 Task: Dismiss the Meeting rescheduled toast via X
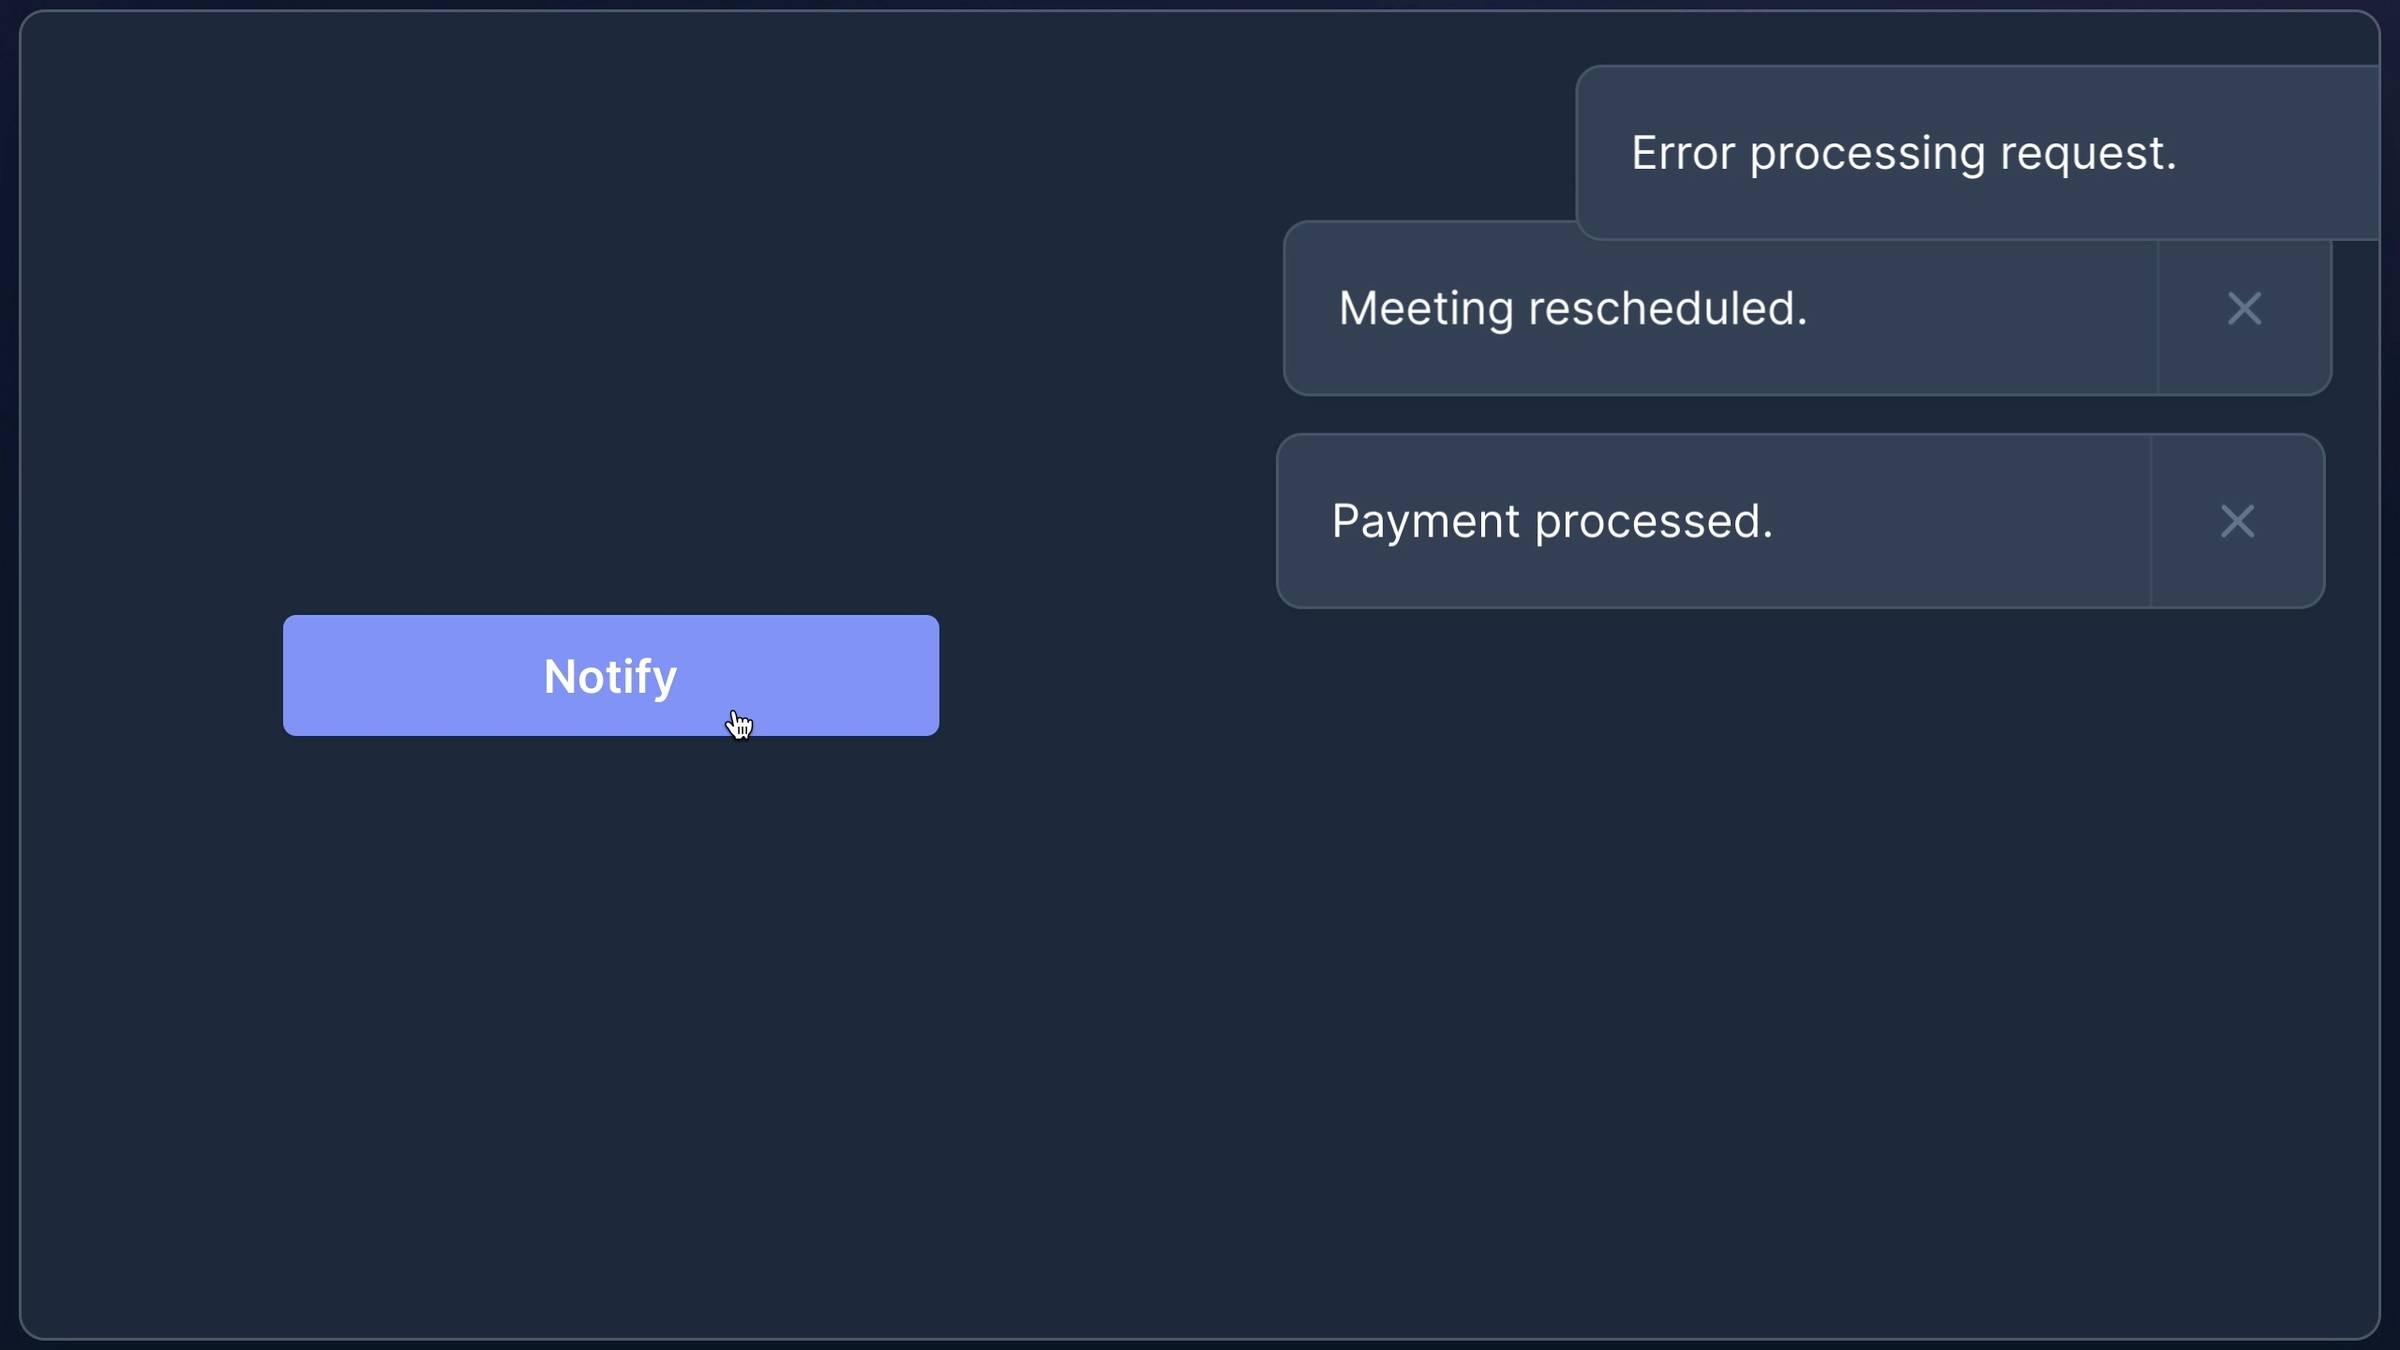point(2244,308)
